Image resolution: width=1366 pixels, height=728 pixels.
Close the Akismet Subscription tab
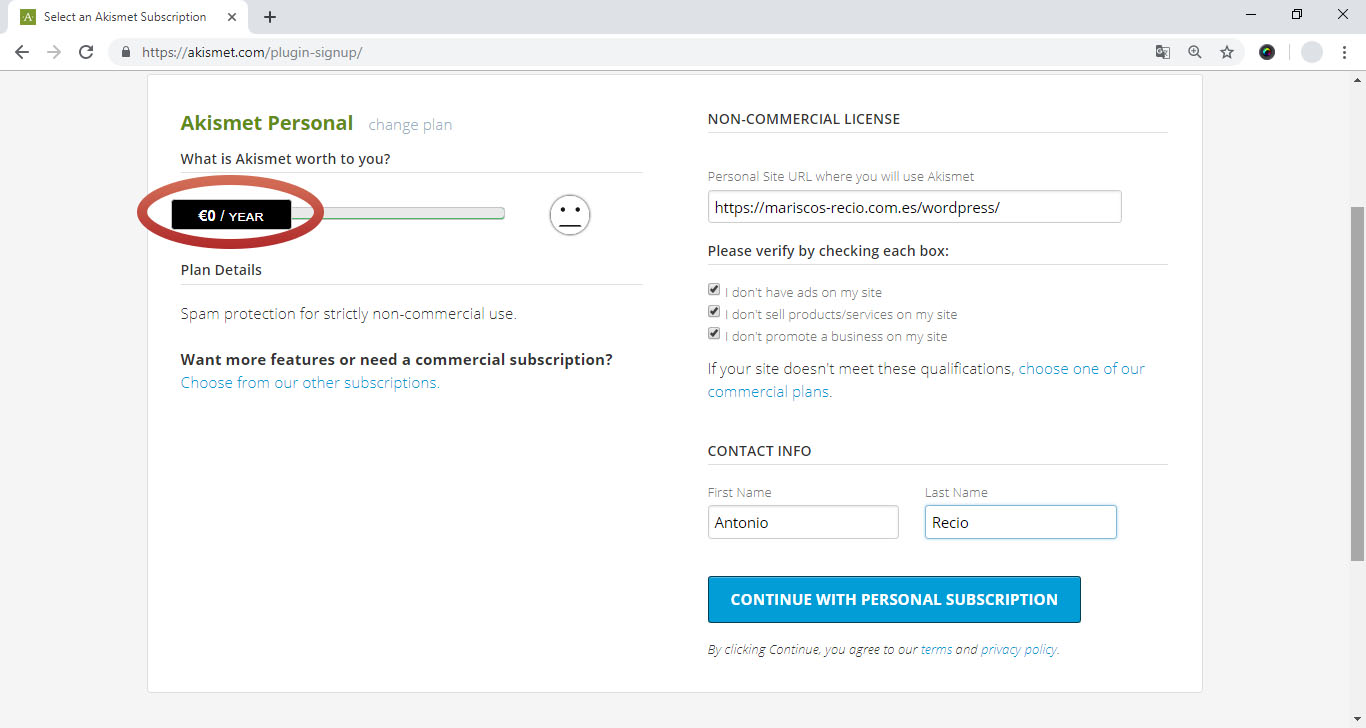[x=232, y=17]
